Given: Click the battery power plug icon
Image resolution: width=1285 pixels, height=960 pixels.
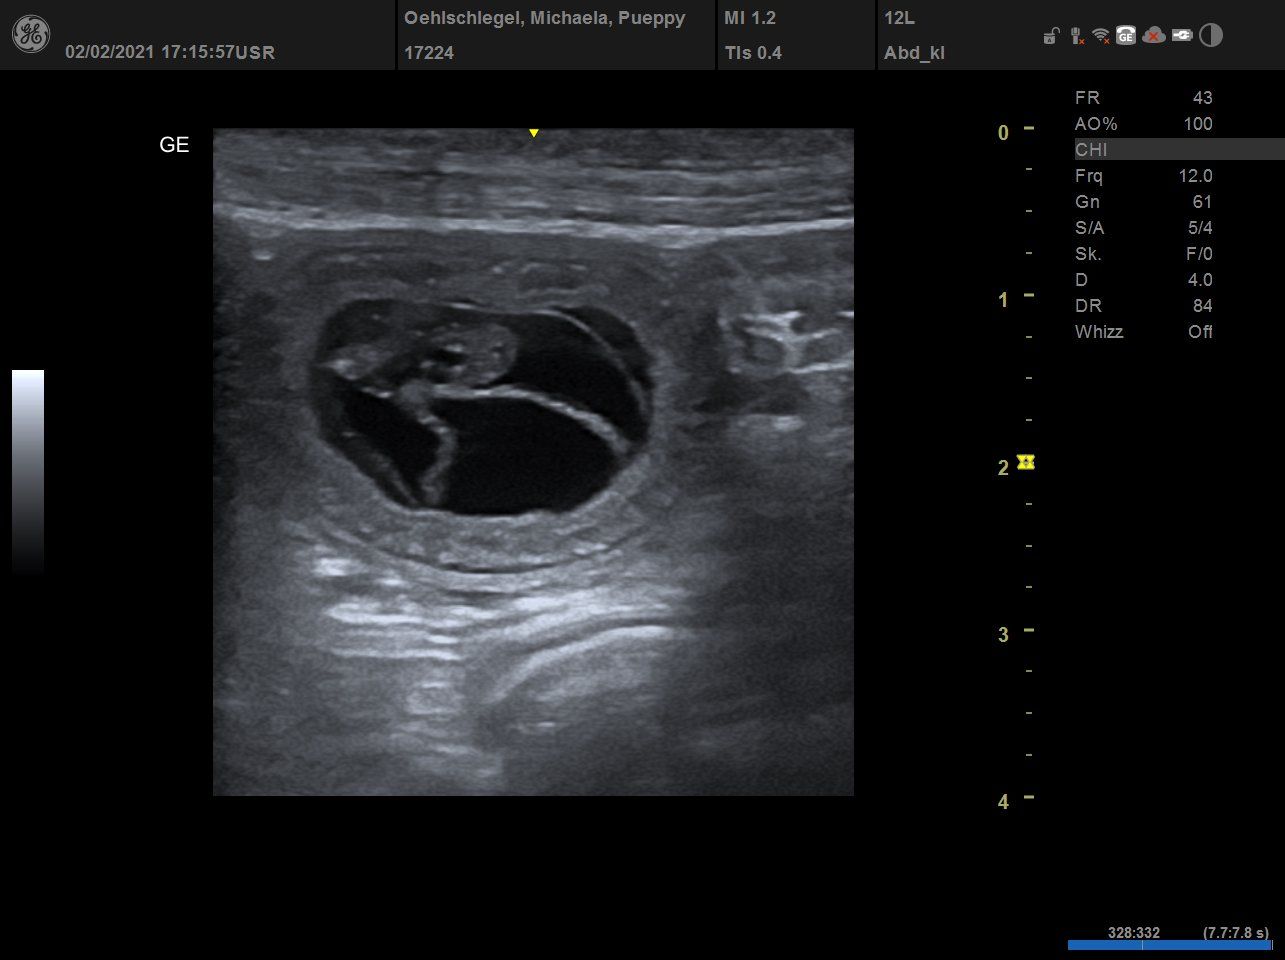Looking at the screenshot, I should (x=1182, y=36).
